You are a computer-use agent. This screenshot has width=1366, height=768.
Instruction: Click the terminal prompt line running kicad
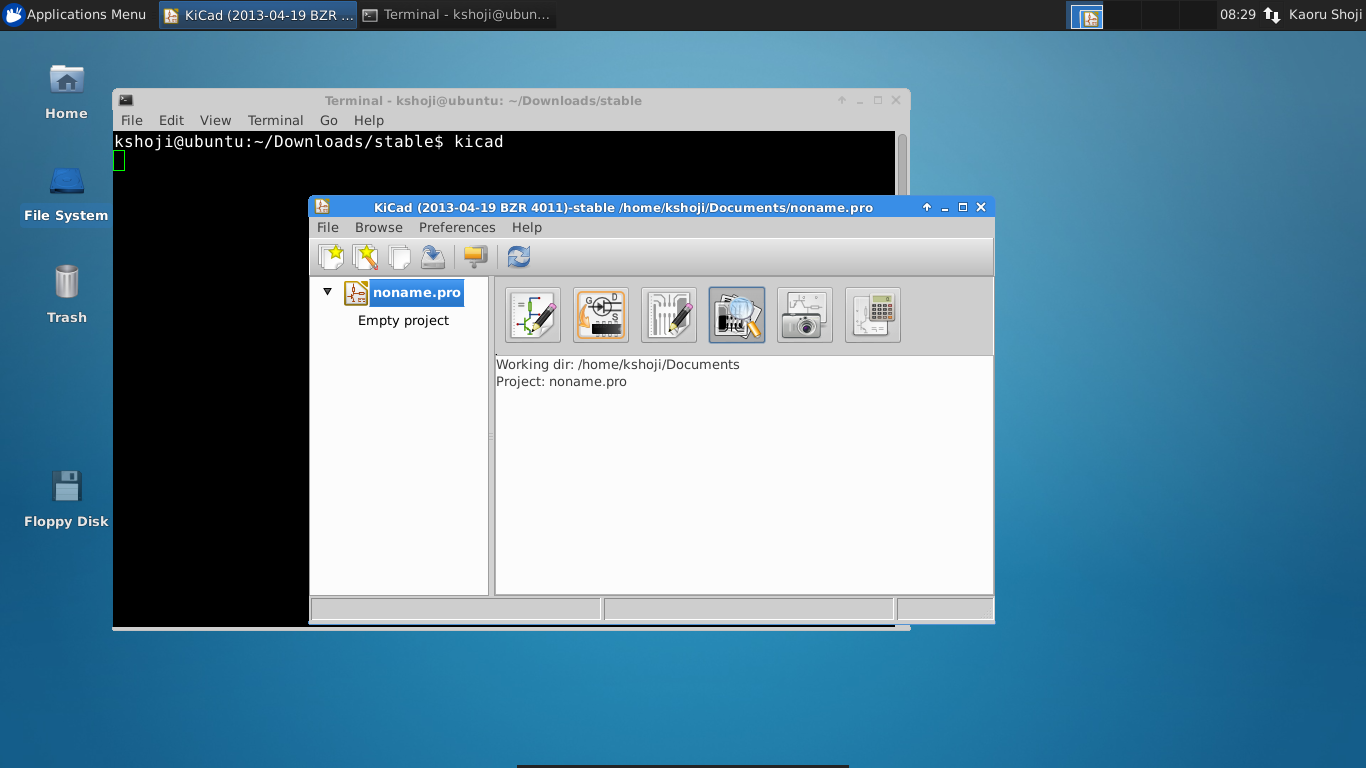point(309,142)
